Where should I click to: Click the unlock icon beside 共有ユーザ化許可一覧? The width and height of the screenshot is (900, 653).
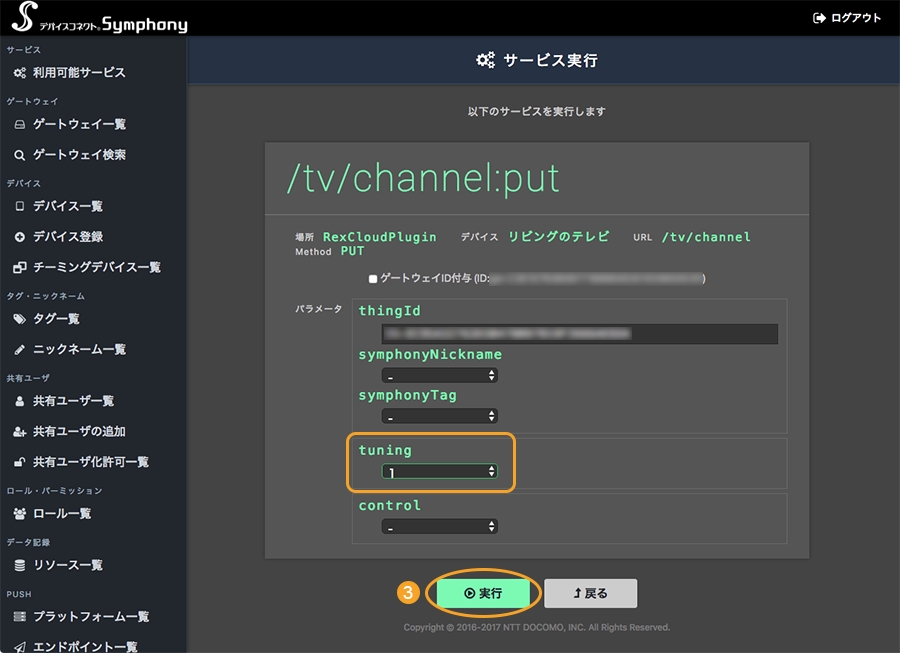tap(20, 462)
